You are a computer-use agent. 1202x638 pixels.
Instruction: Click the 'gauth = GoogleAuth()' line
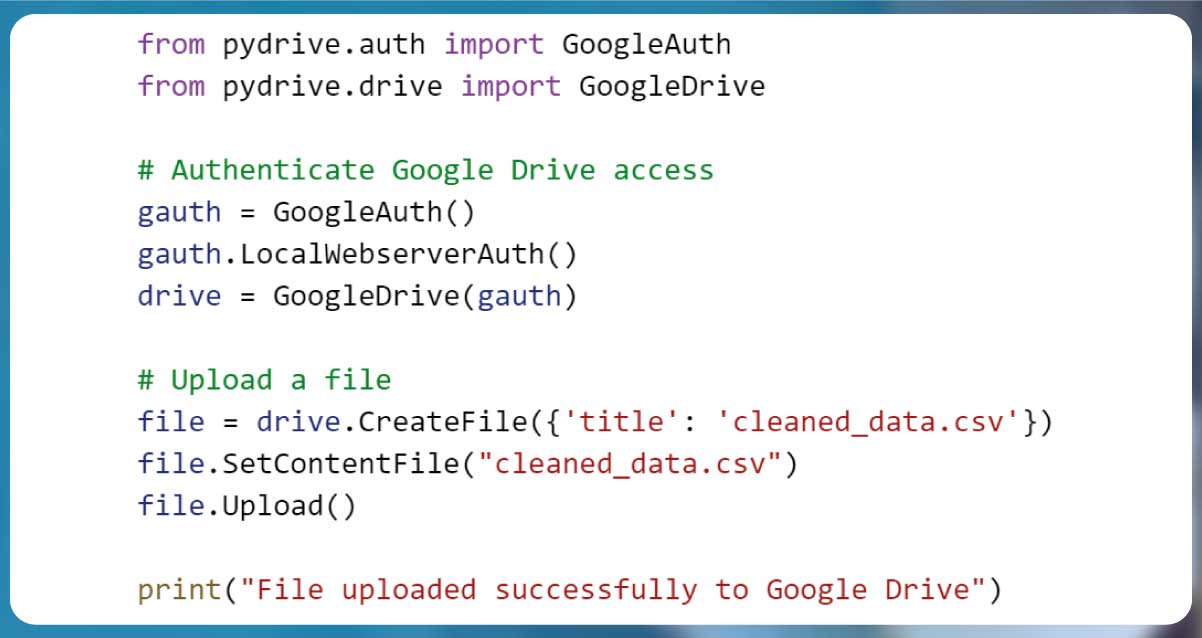click(306, 212)
